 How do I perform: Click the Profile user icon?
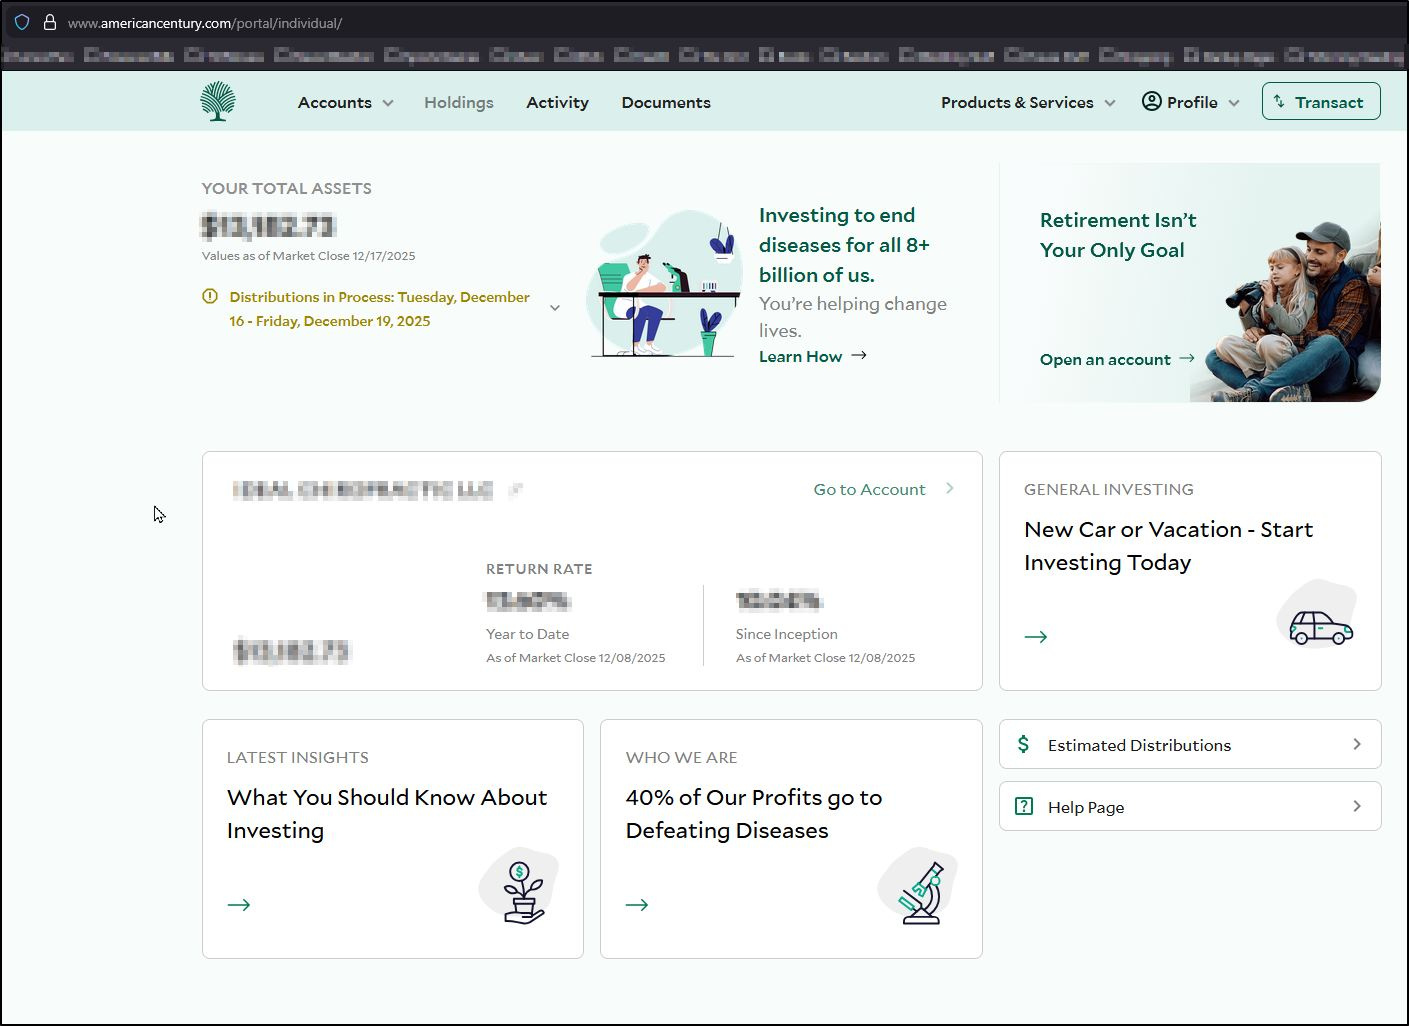[1152, 101]
